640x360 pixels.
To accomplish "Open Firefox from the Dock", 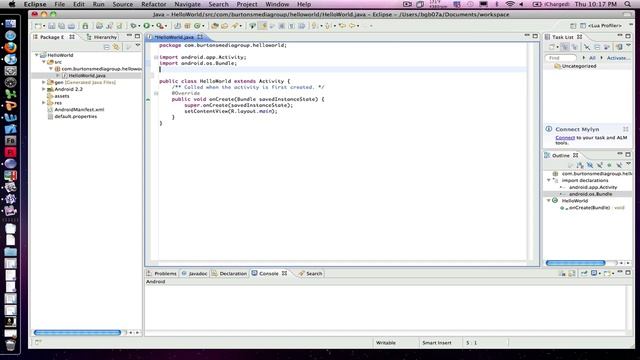I will pyautogui.click(x=10, y=47).
